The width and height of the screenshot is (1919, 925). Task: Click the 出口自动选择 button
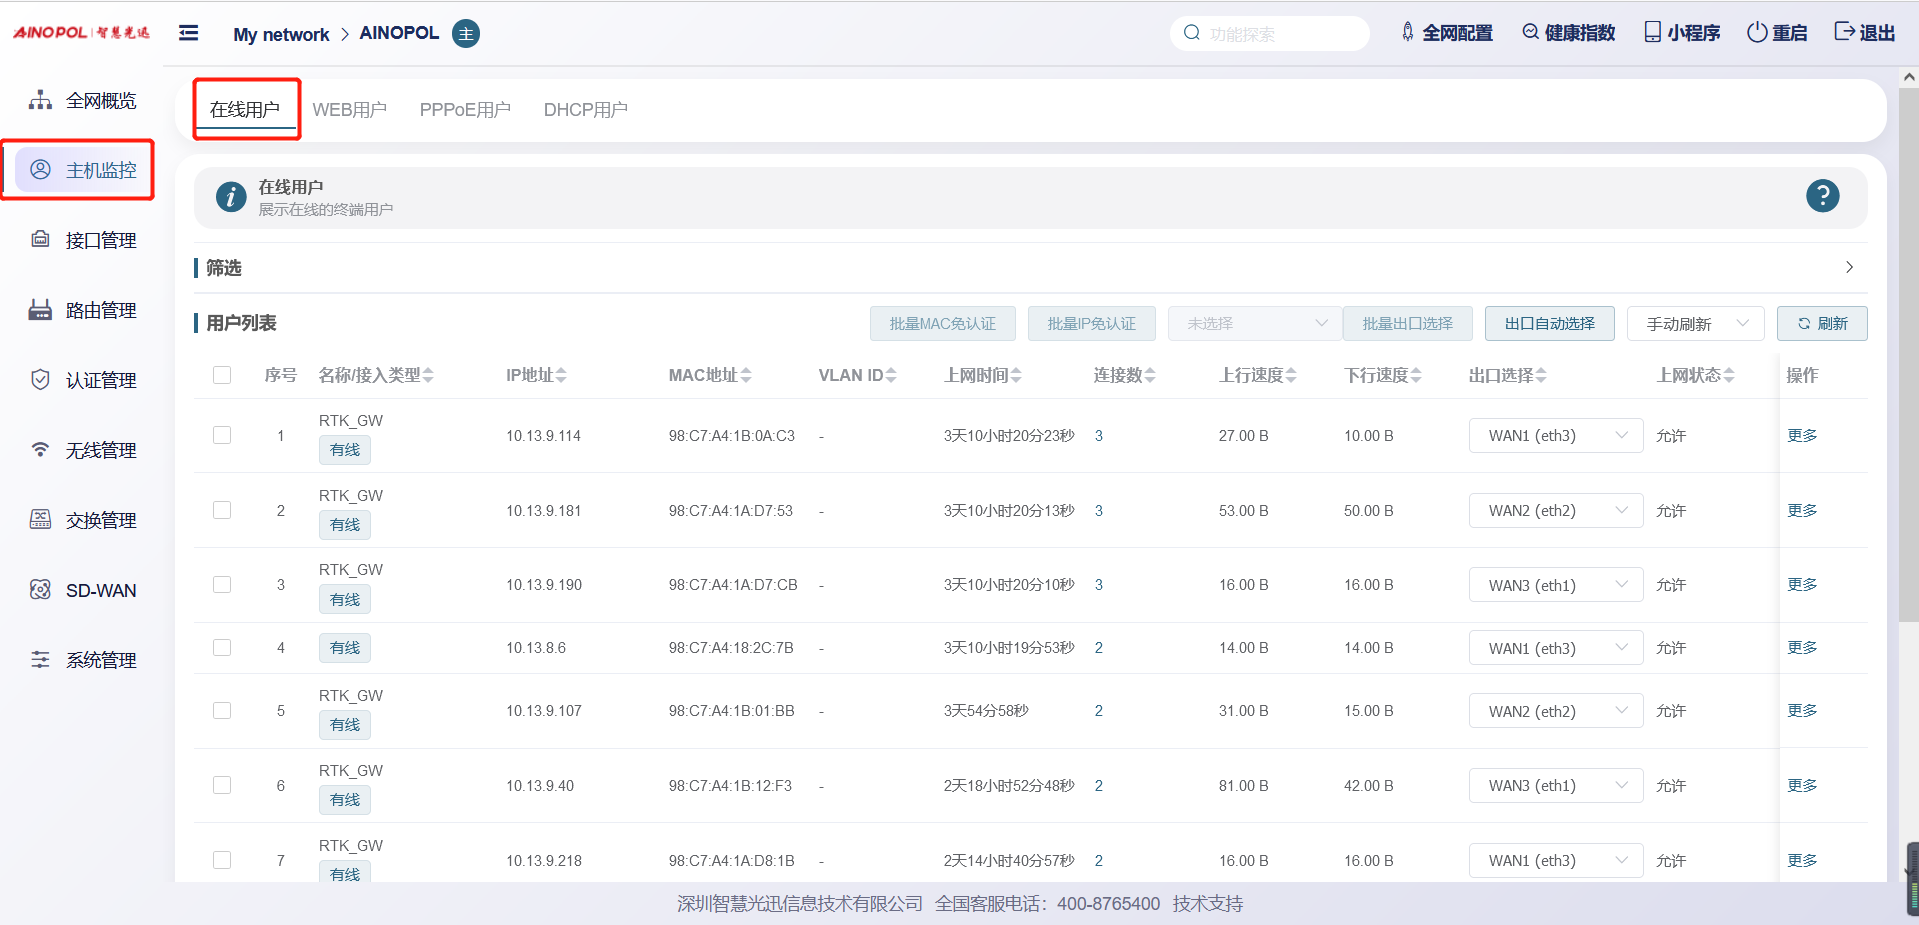[x=1549, y=324]
